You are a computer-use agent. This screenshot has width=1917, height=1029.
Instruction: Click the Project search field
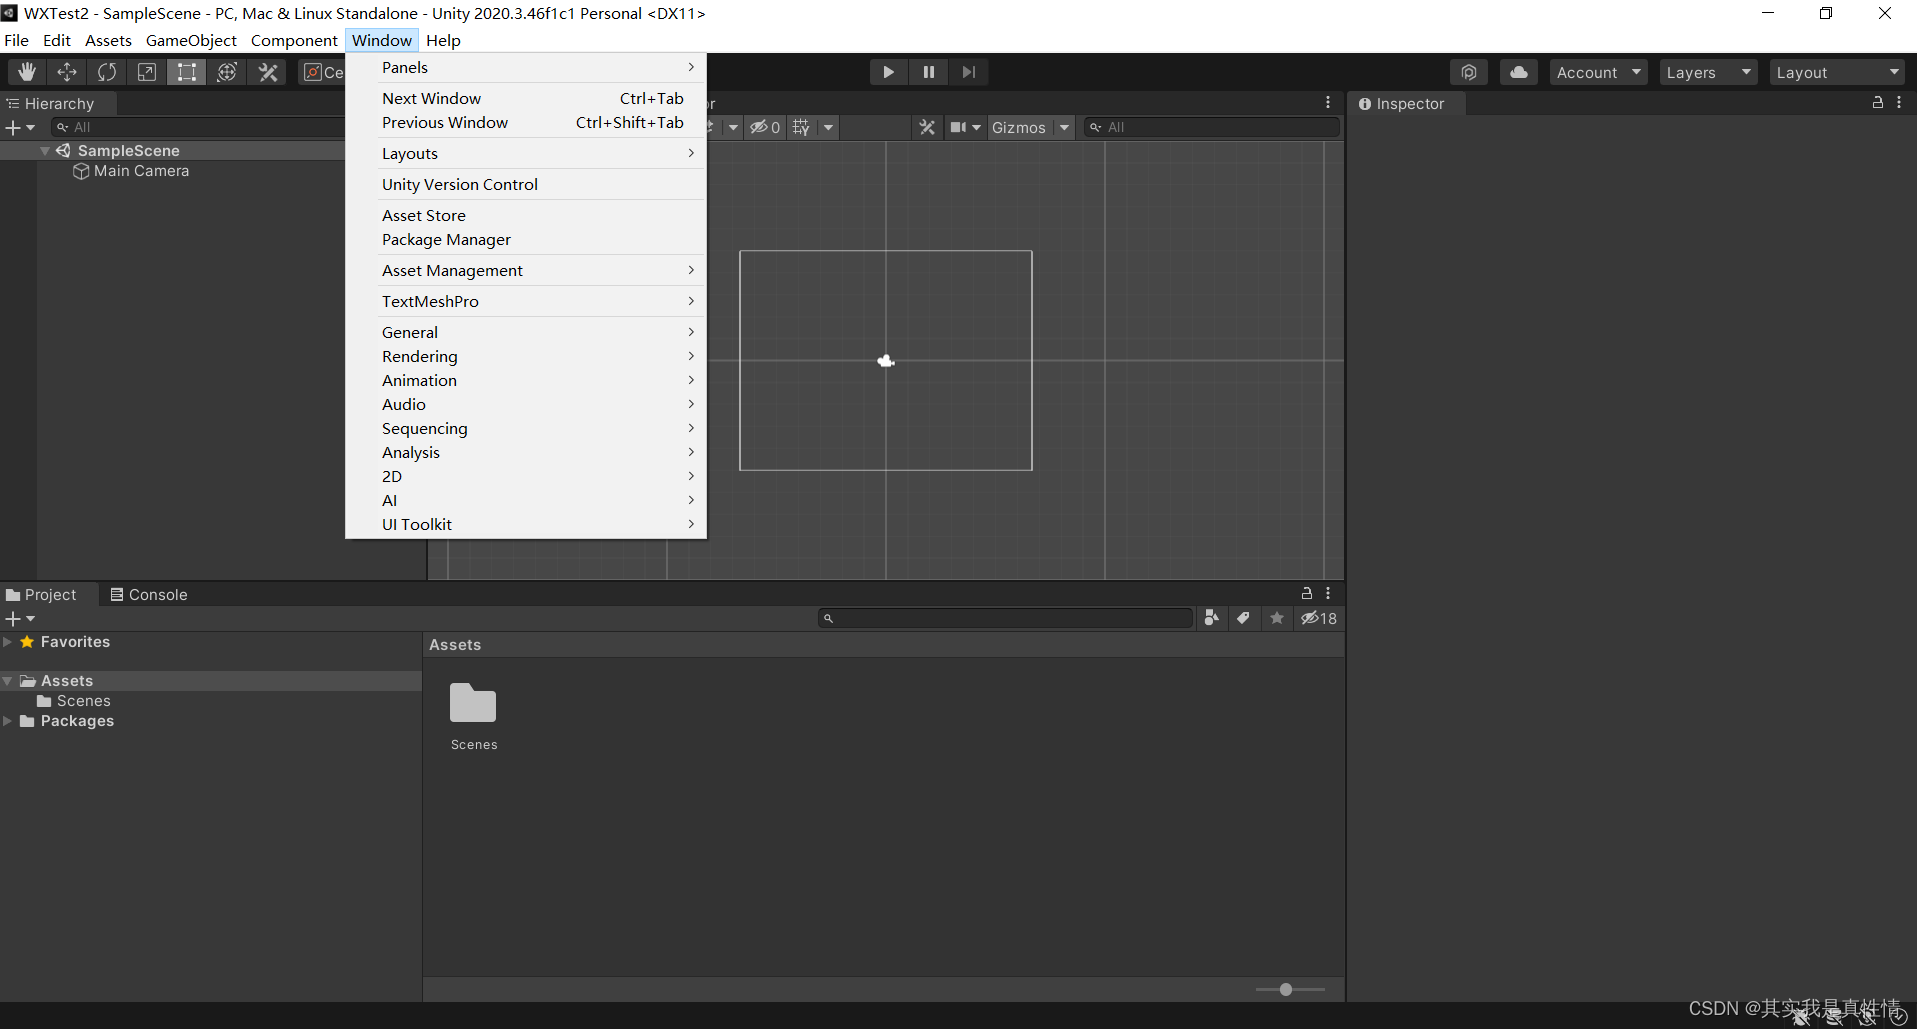point(1005,618)
